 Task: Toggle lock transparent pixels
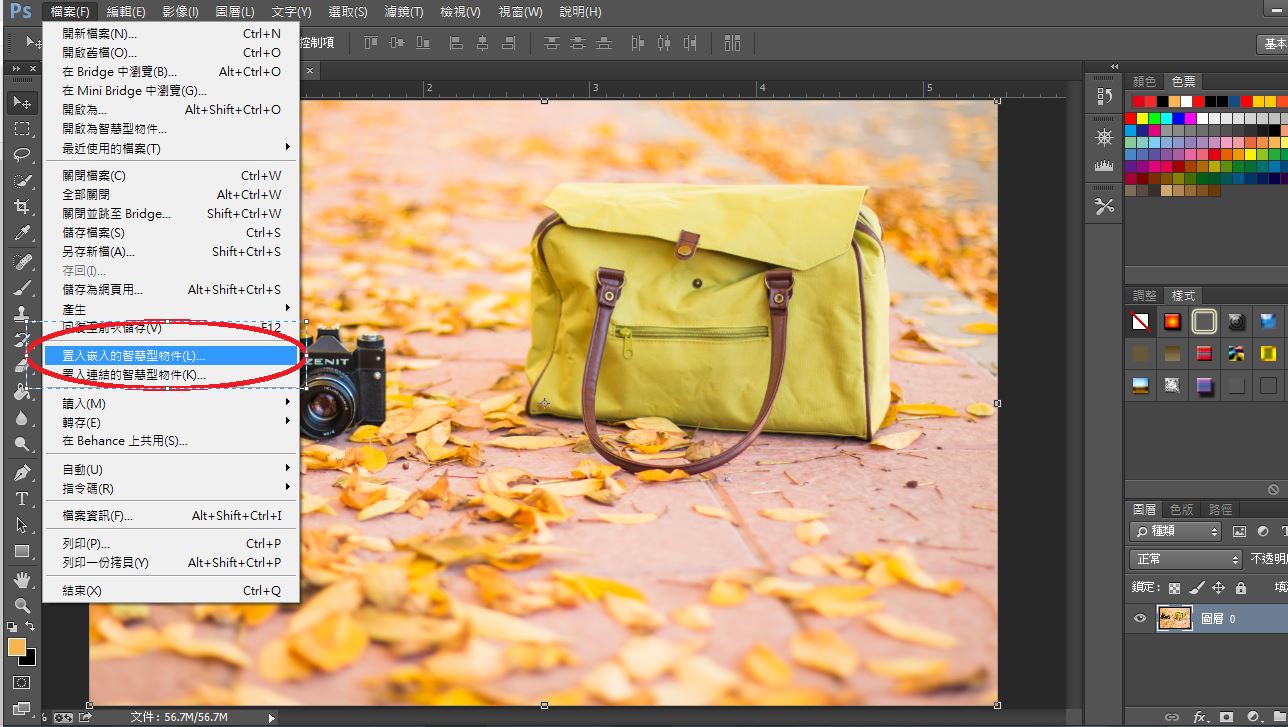click(x=1174, y=588)
